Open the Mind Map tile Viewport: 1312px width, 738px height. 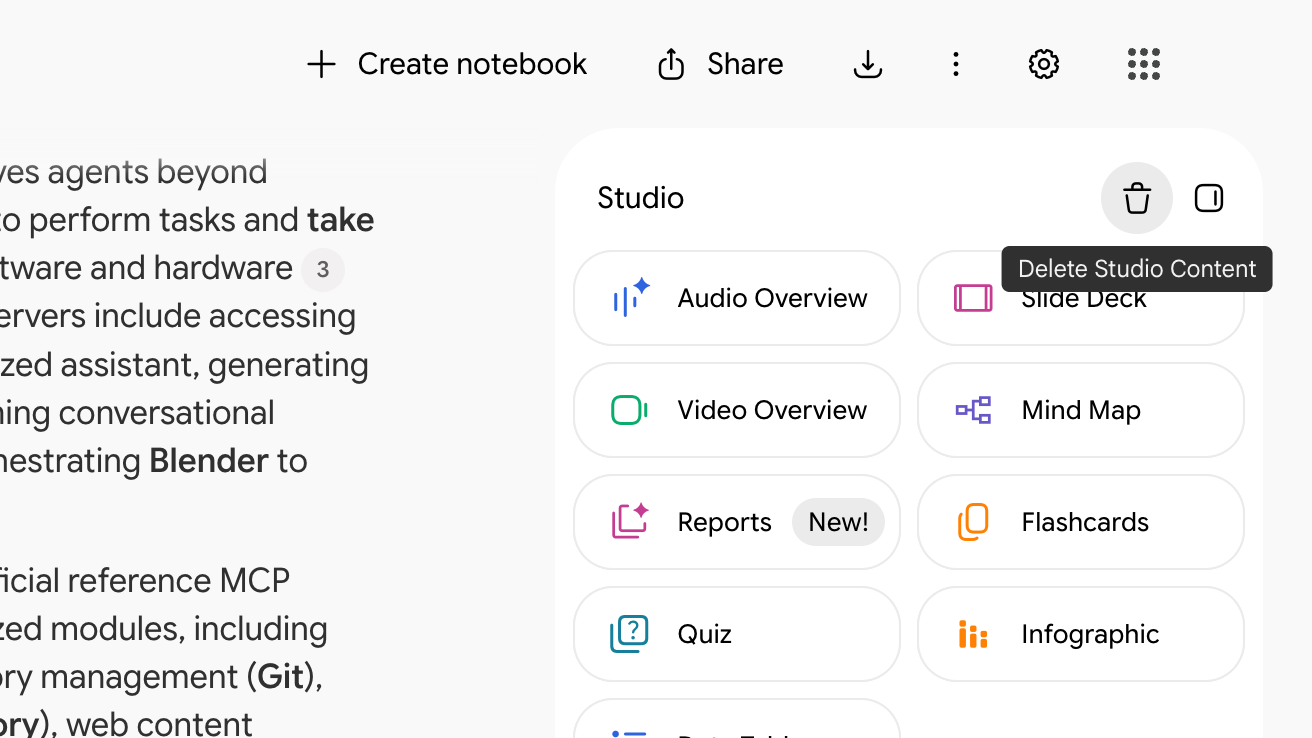click(x=1081, y=410)
